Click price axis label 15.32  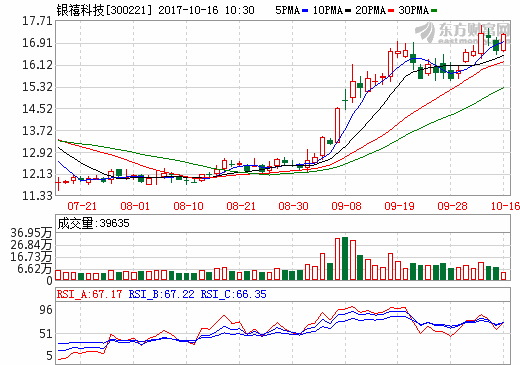pyautogui.click(x=37, y=87)
